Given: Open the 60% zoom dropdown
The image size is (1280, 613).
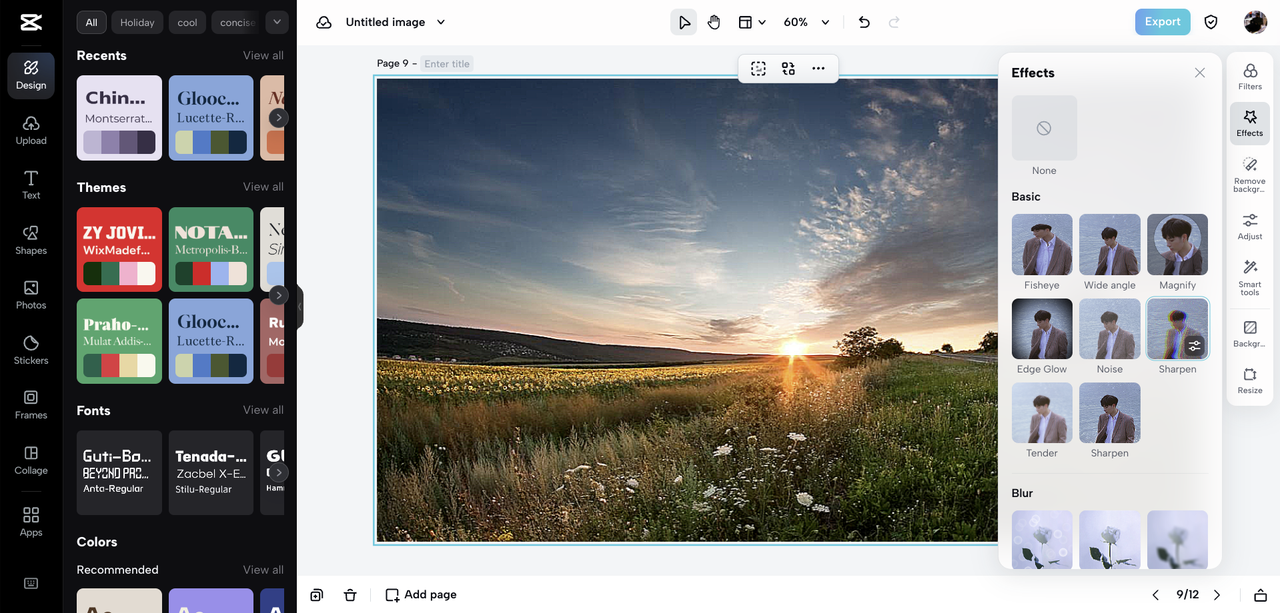Looking at the screenshot, I should coord(806,22).
